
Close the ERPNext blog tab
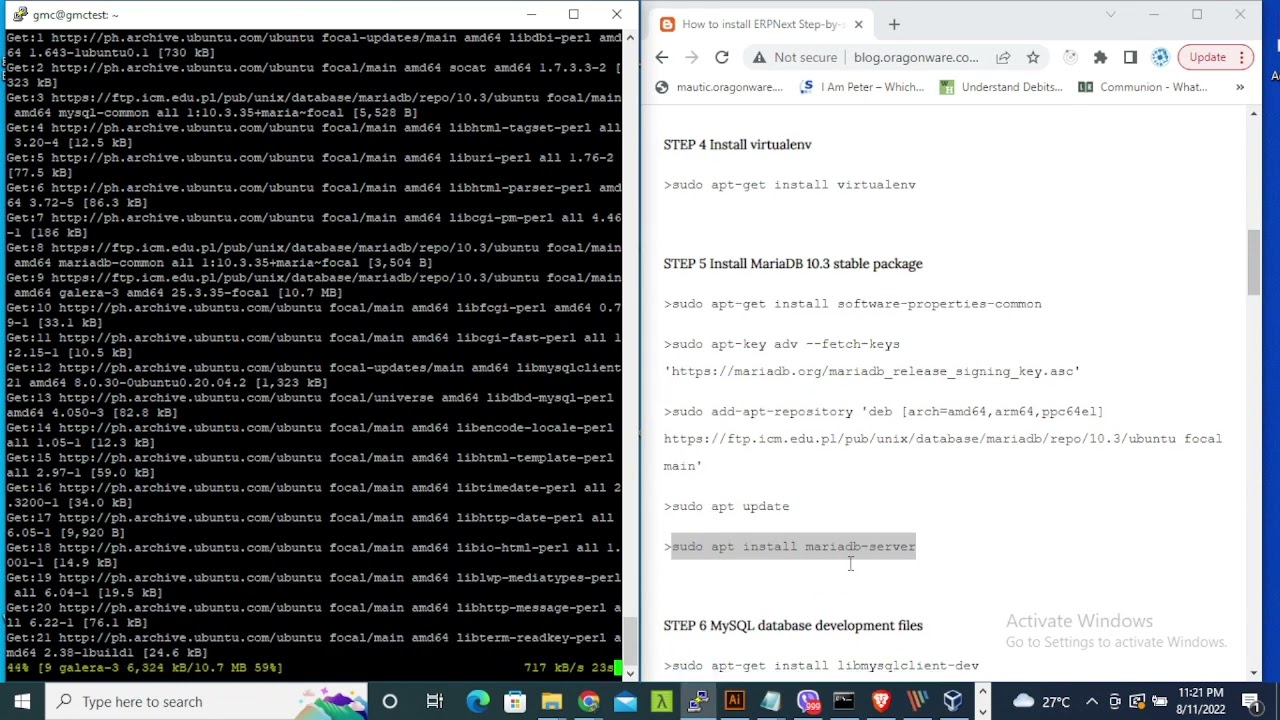(x=858, y=24)
